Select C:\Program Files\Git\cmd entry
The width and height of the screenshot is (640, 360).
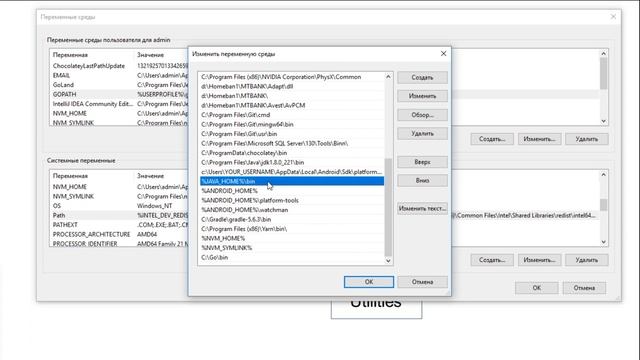click(x=292, y=115)
